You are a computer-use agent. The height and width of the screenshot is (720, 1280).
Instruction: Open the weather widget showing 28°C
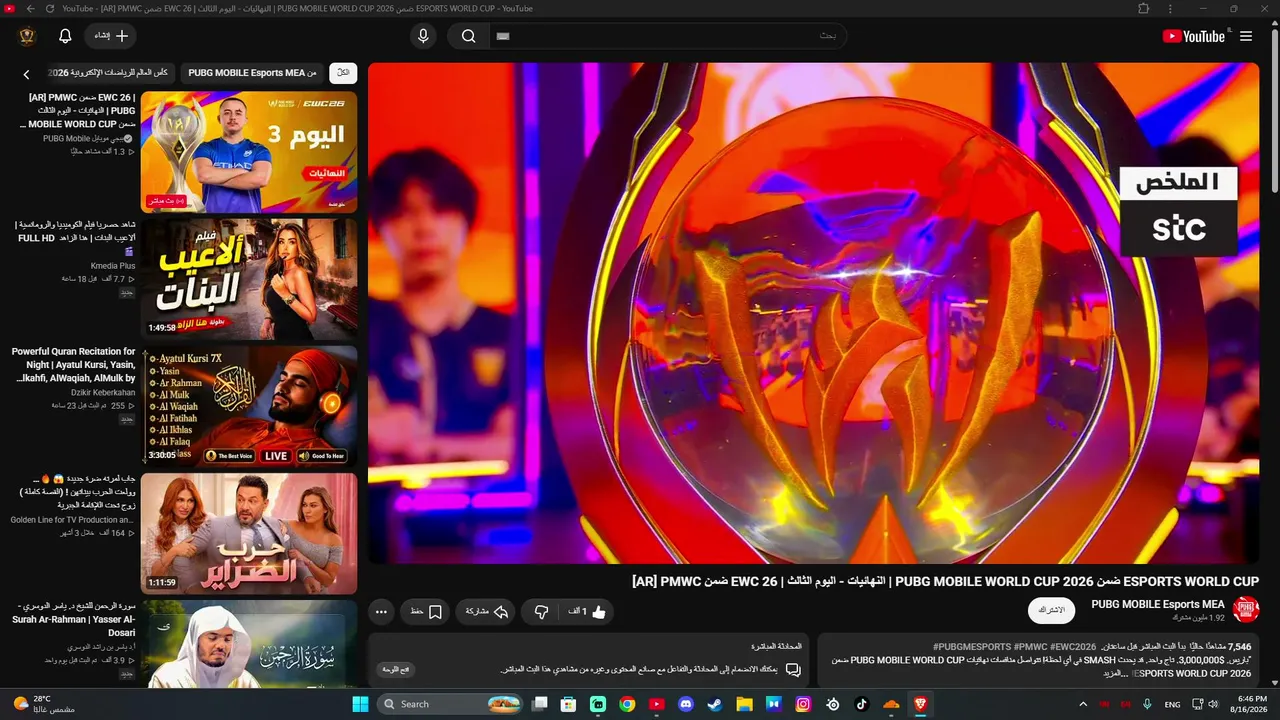click(x=44, y=704)
